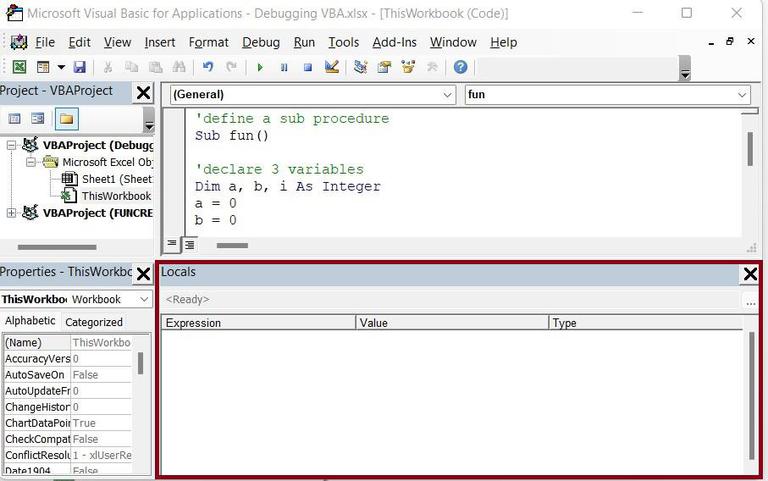Click the Cut scissors icon
The height and width of the screenshot is (481, 768).
[x=108, y=67]
